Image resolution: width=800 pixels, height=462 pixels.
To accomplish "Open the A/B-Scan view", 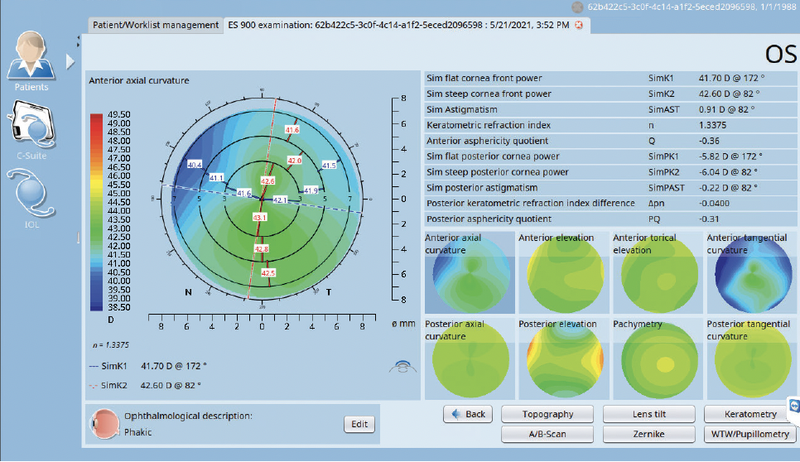I will (x=547, y=434).
